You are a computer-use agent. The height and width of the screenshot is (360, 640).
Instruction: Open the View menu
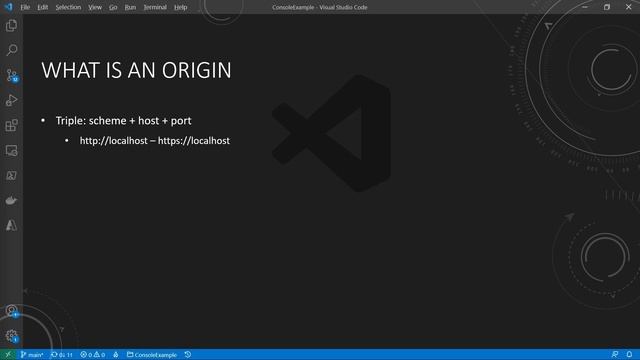click(95, 7)
